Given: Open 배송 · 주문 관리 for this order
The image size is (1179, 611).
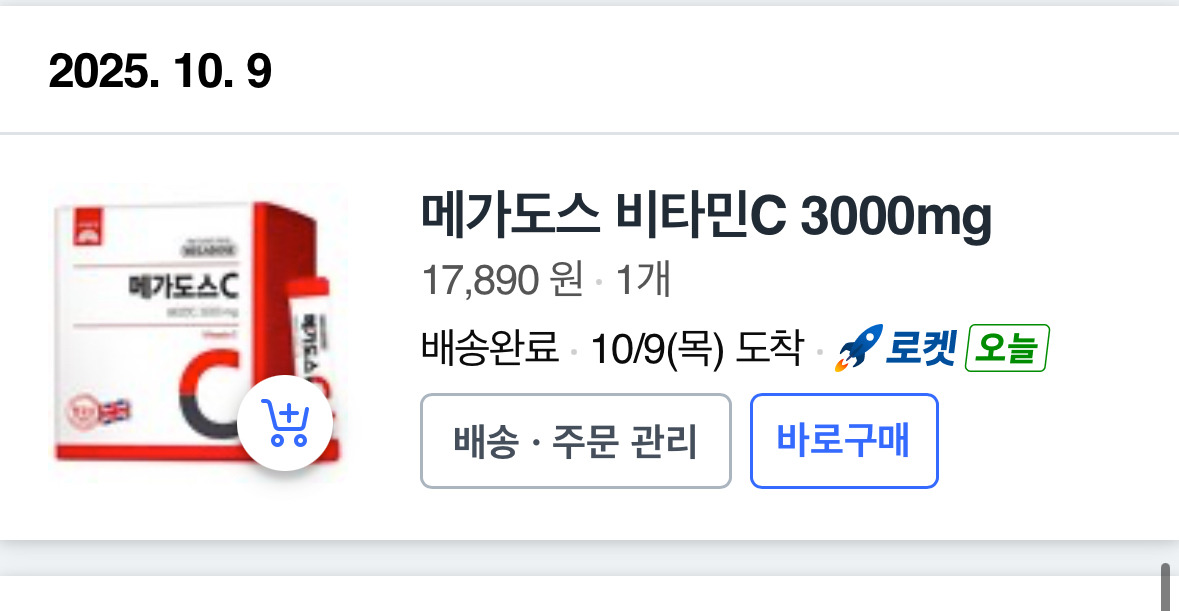Looking at the screenshot, I should click(x=575, y=441).
